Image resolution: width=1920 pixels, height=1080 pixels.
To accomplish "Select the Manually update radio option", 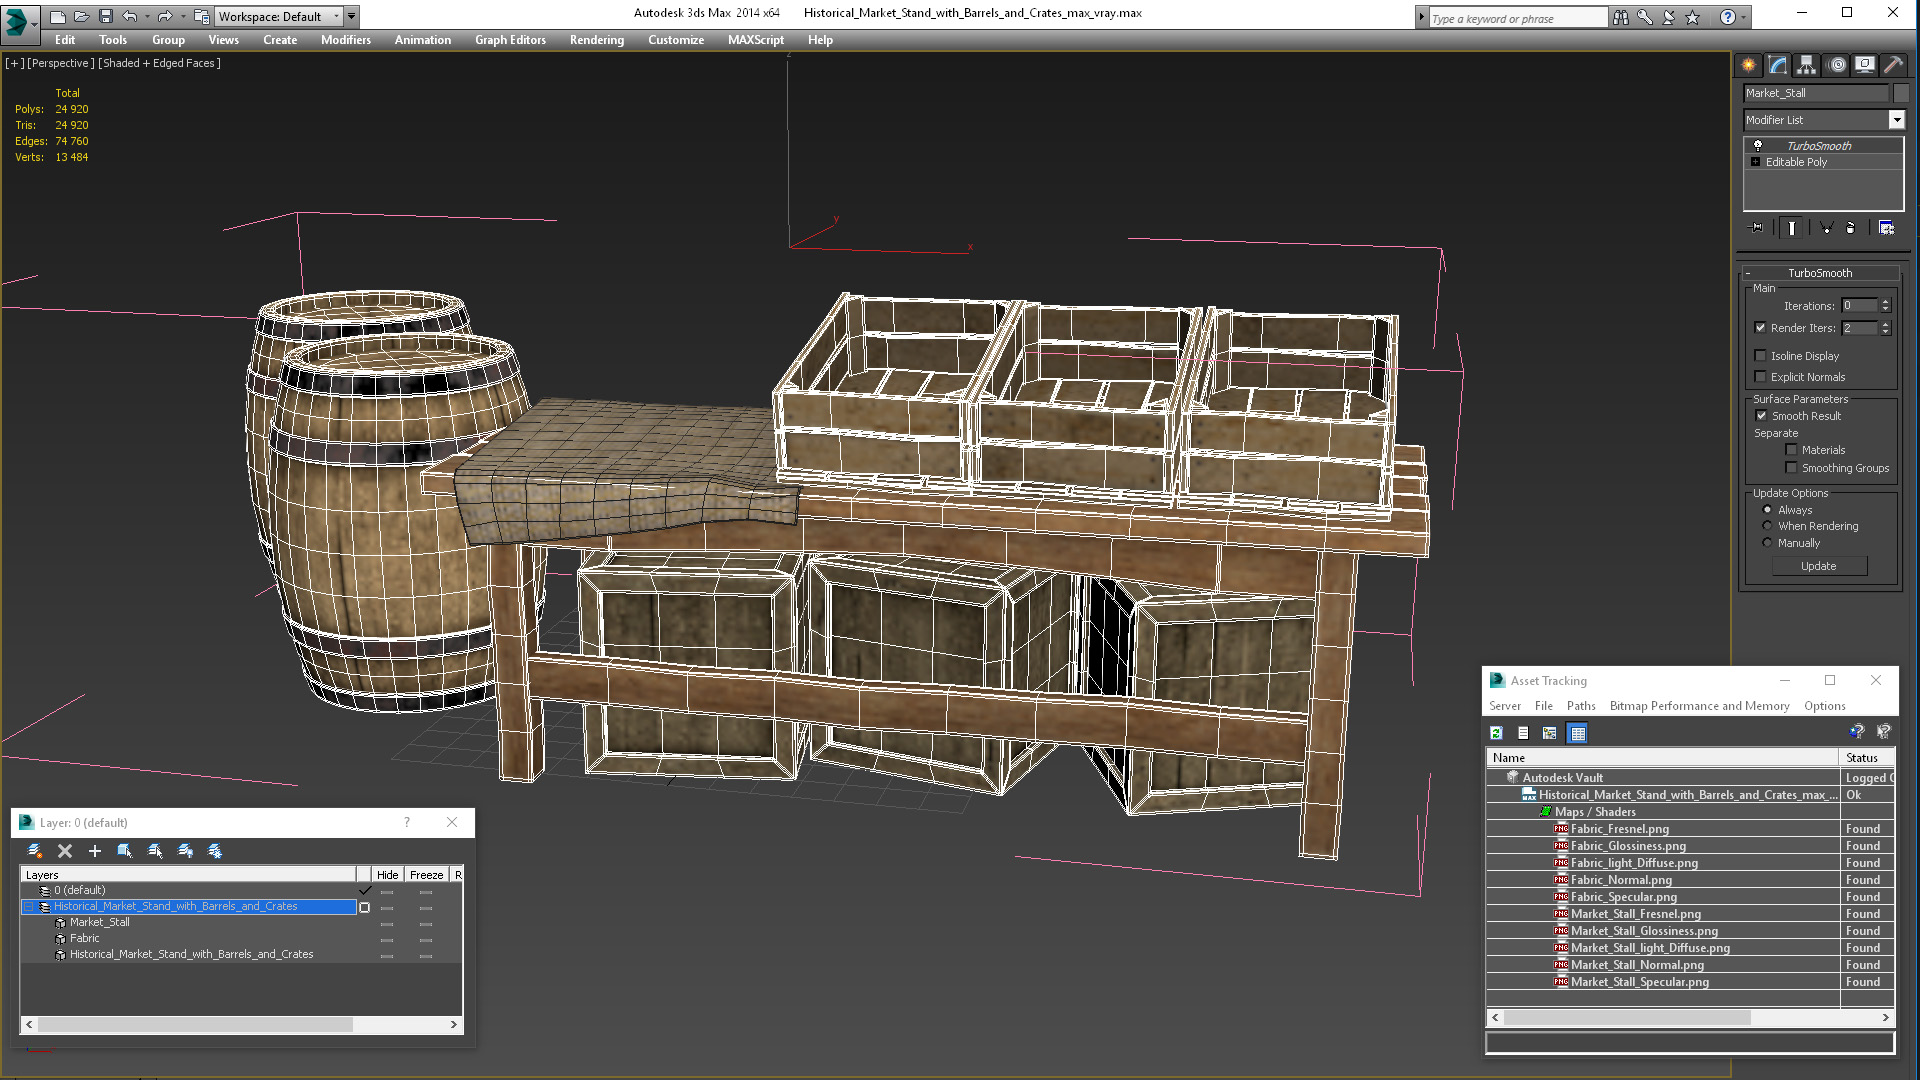I will click(1767, 543).
